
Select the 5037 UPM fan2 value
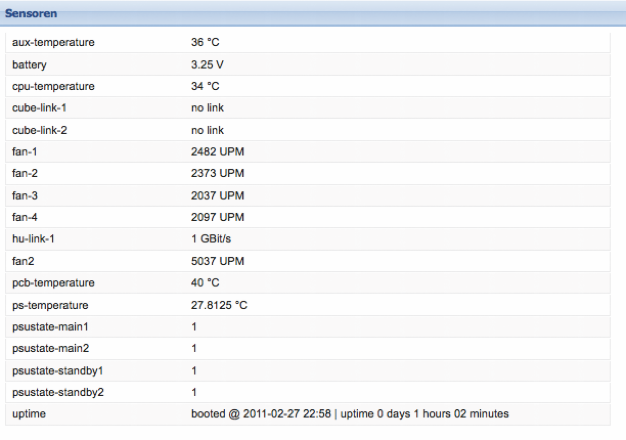tap(217, 261)
